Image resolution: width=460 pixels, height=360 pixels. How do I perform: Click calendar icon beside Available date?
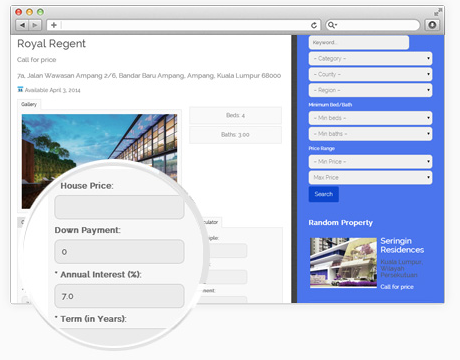[20, 89]
